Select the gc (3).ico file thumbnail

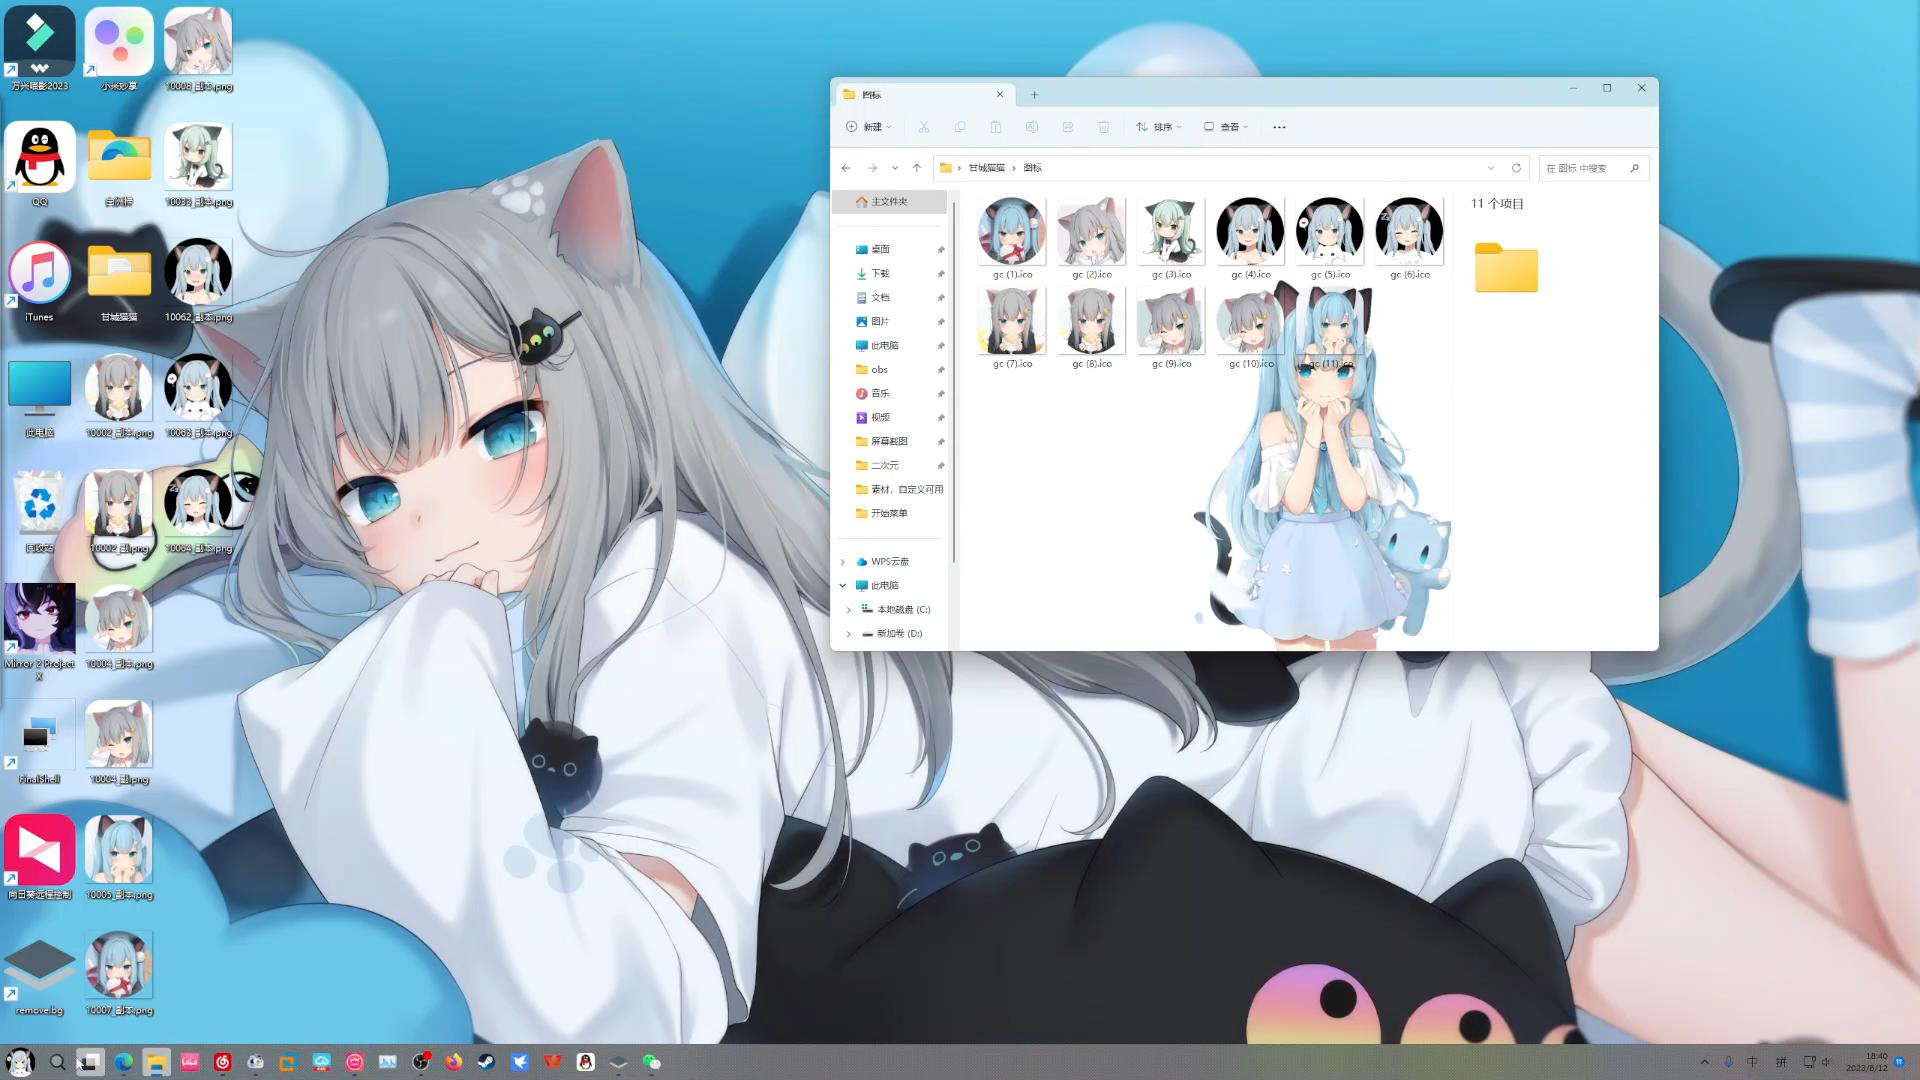1171,232
